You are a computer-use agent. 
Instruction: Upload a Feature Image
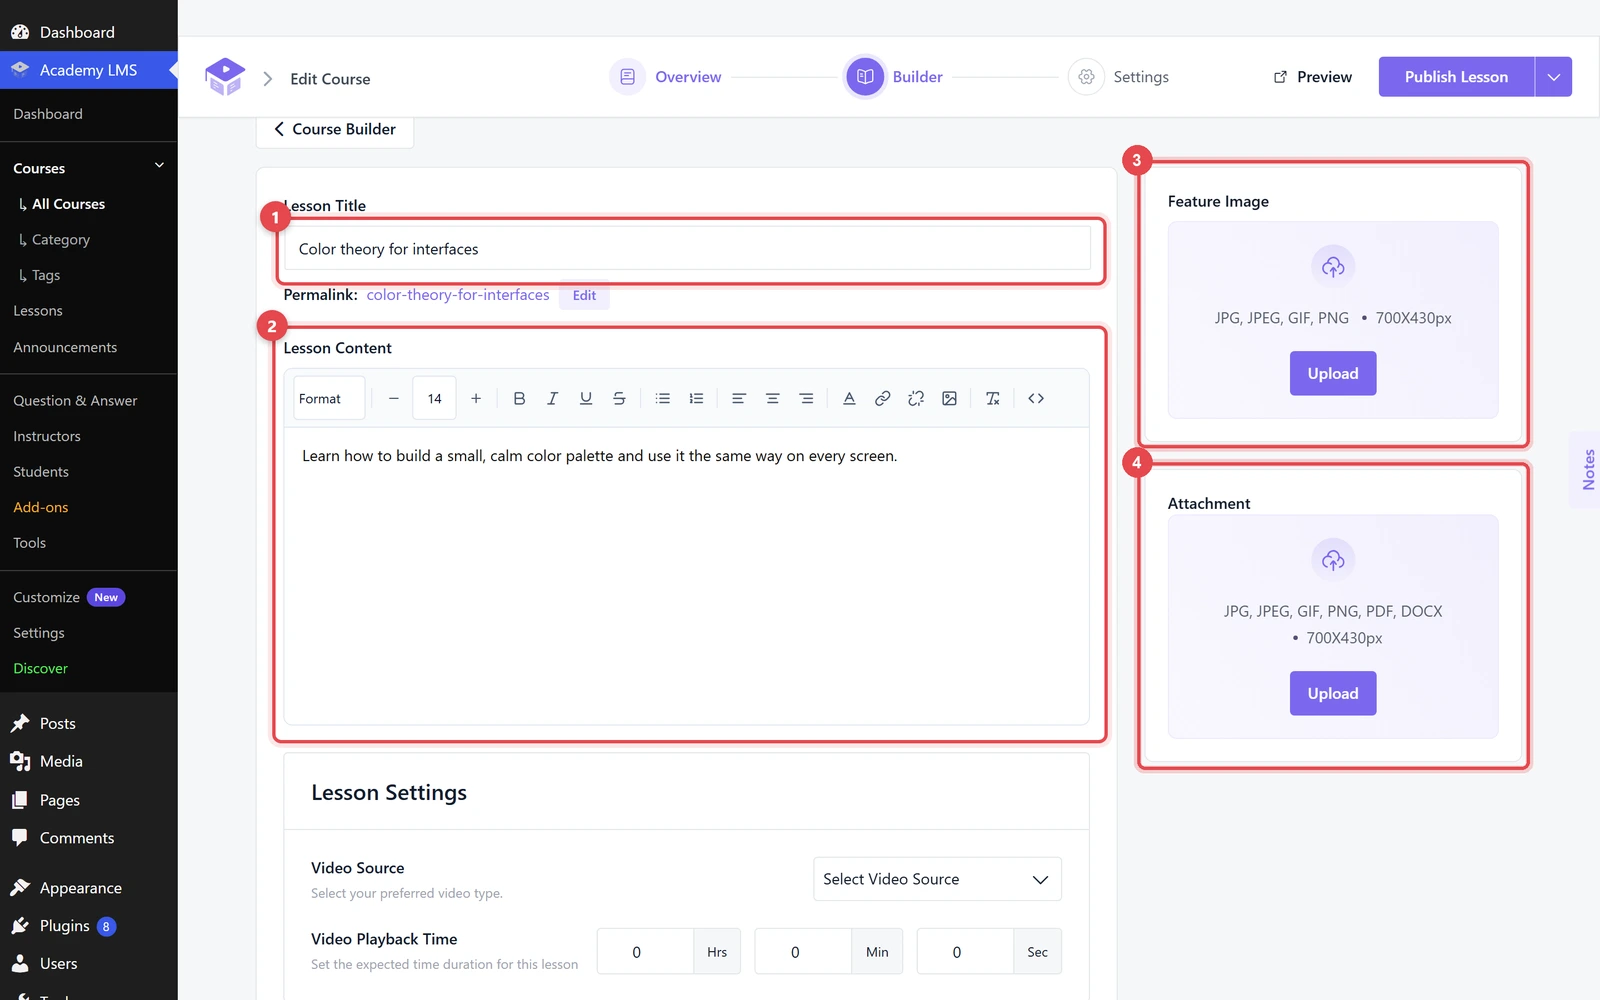coord(1333,373)
